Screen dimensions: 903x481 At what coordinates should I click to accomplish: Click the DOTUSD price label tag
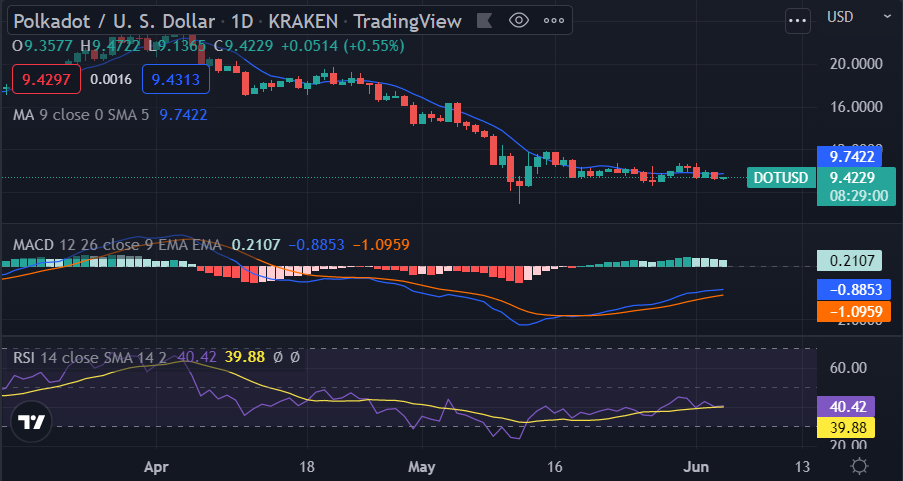pyautogui.click(x=781, y=177)
